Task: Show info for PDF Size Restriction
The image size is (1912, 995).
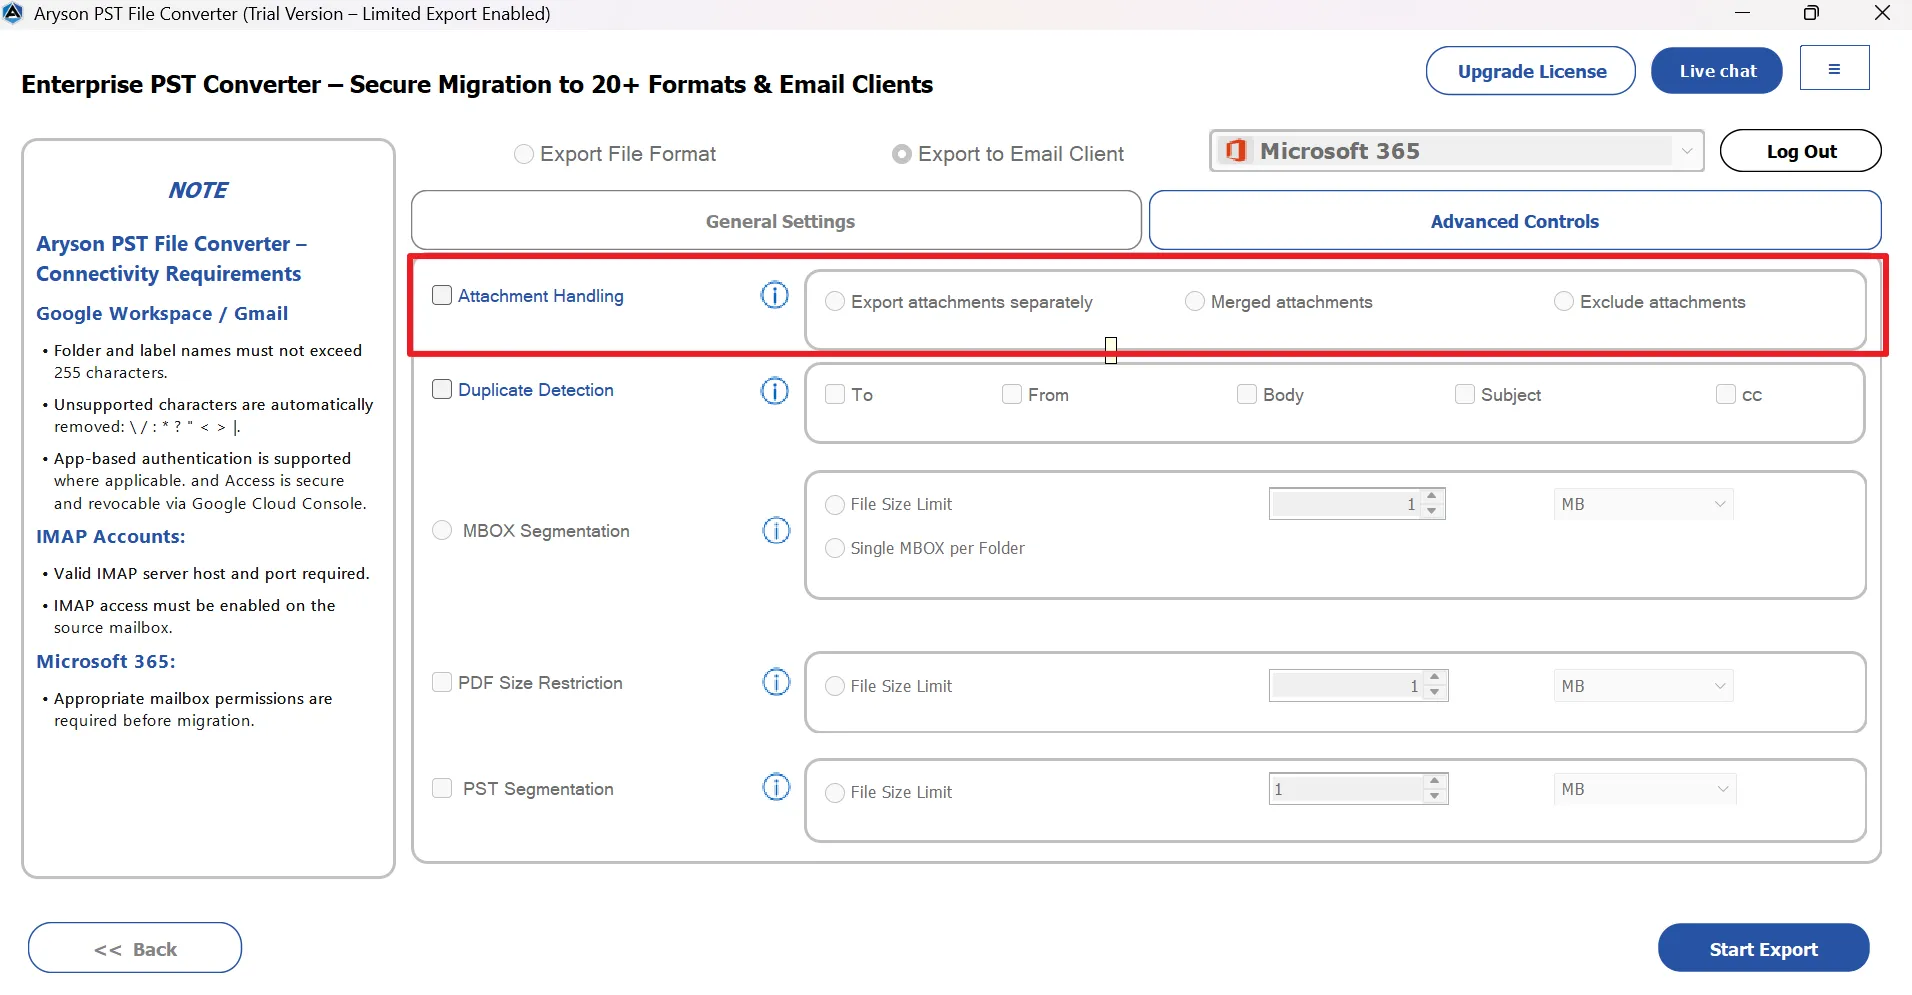Action: (x=776, y=682)
